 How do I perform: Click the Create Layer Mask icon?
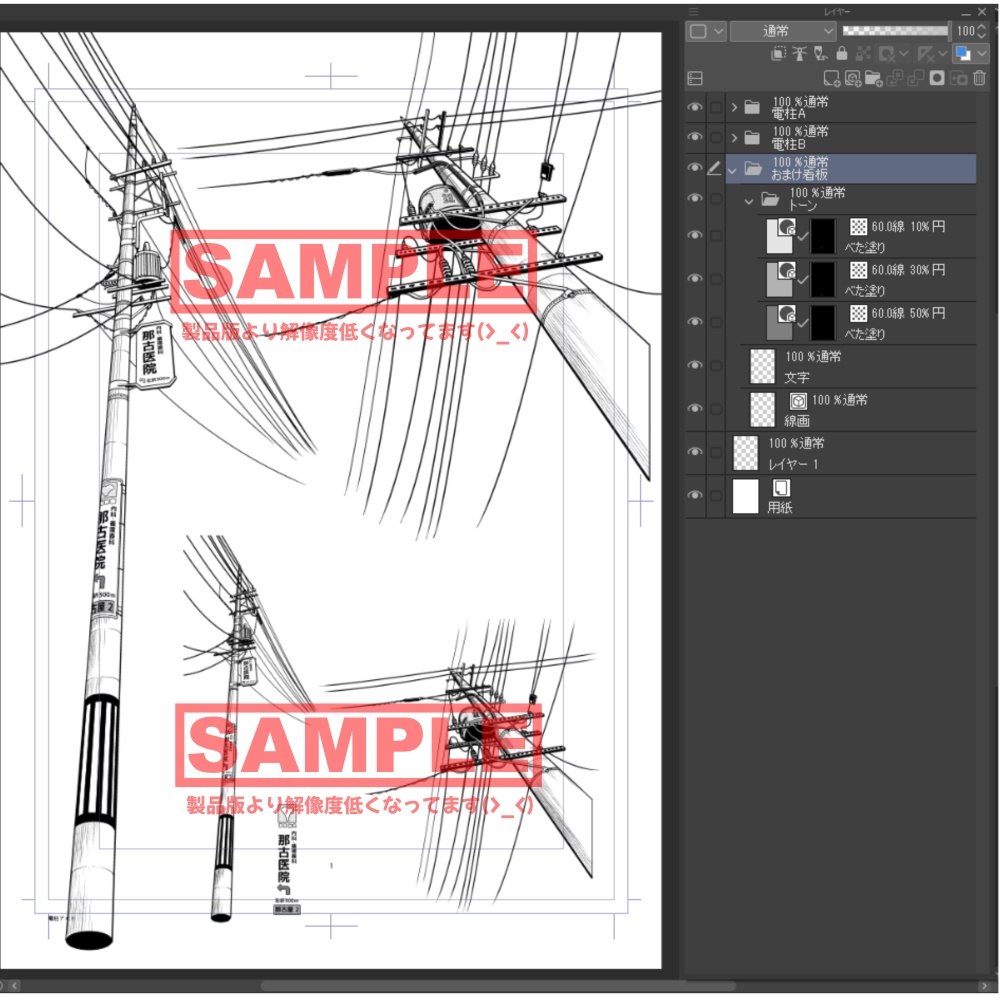(937, 78)
